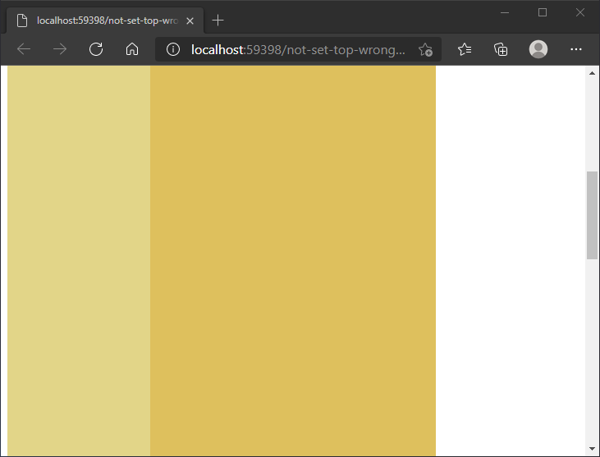Image resolution: width=600 pixels, height=457 pixels.
Task: Reload the current page
Action: tap(96, 49)
